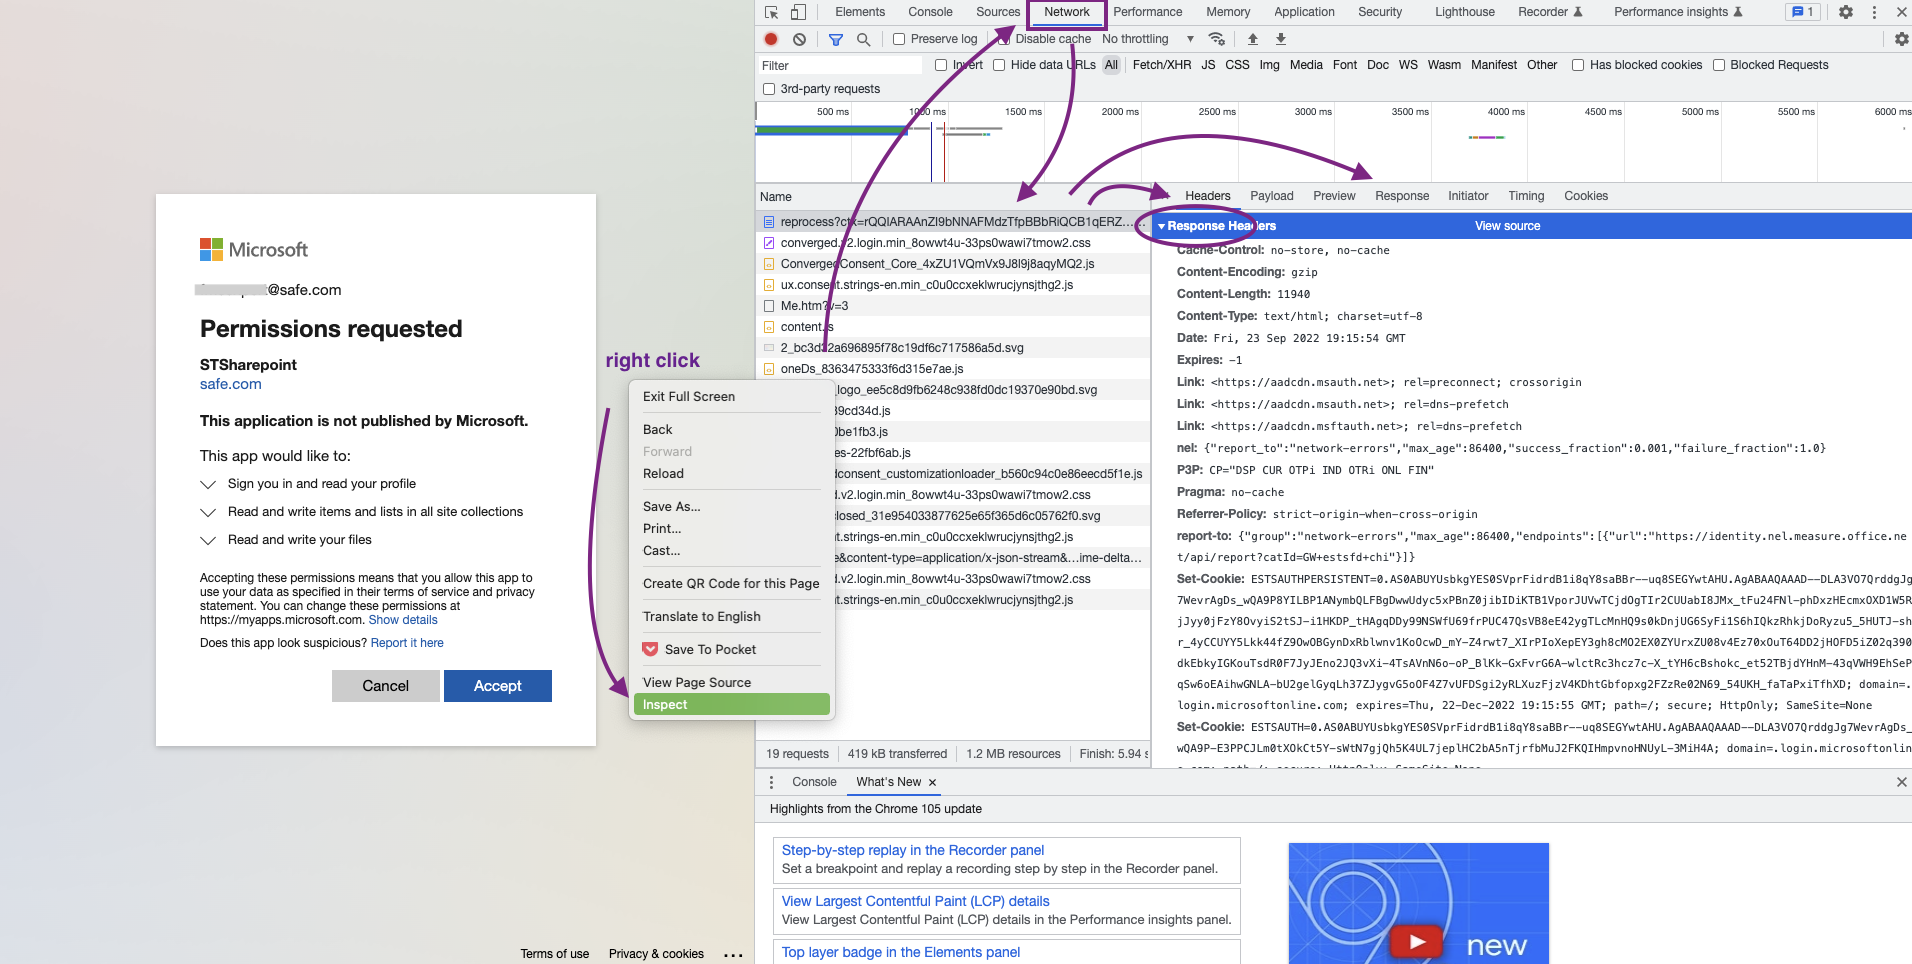
Task: Select the inspect element cursor tool
Action: 769,11
